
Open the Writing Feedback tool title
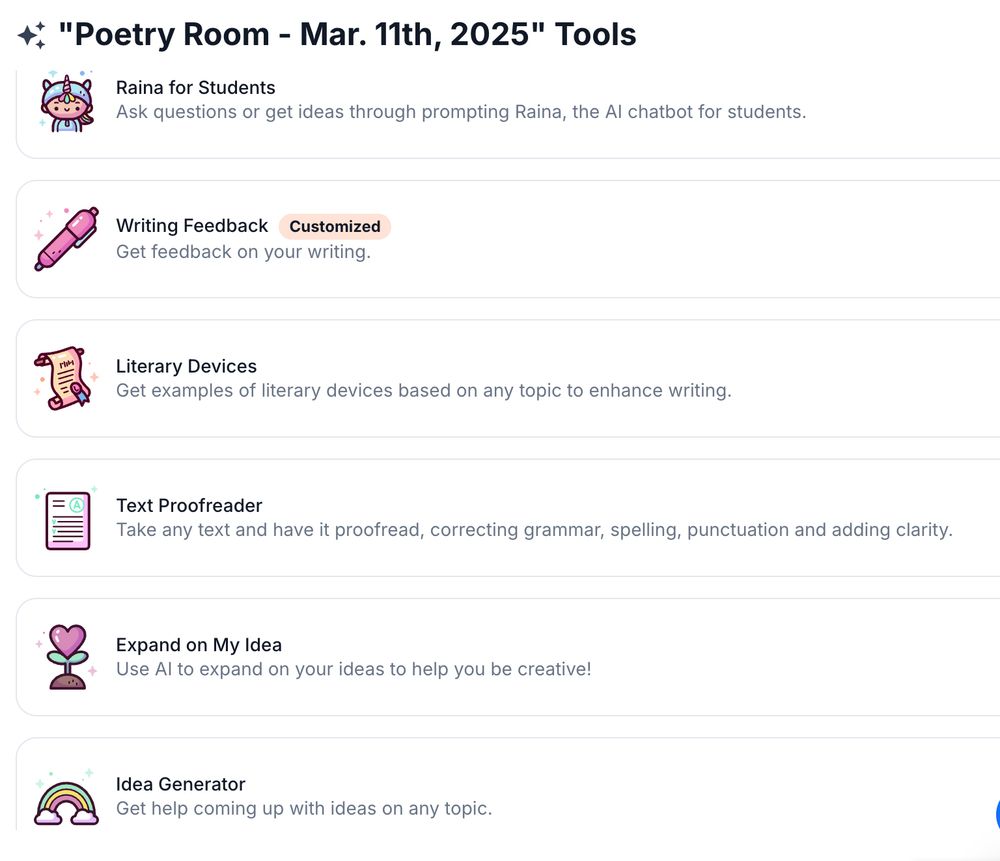(x=192, y=225)
